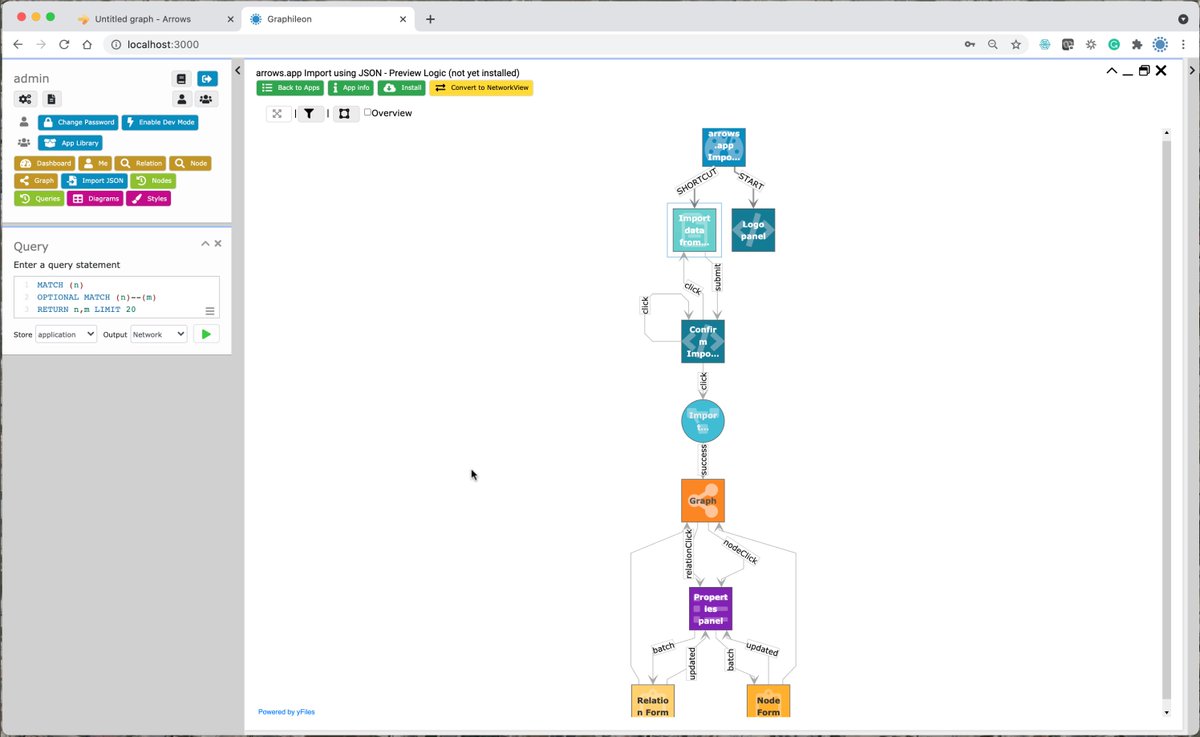Screen dimensions: 1200x737
Task: Select the Import data from node
Action: click(x=694, y=230)
